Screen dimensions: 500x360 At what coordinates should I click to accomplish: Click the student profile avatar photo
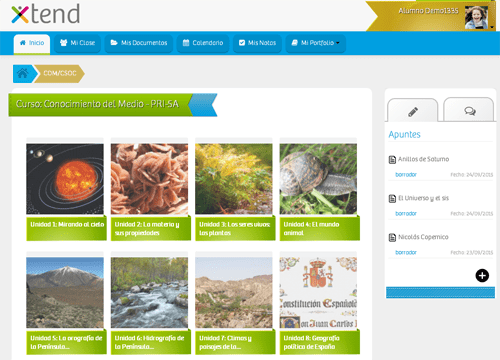(x=476, y=17)
